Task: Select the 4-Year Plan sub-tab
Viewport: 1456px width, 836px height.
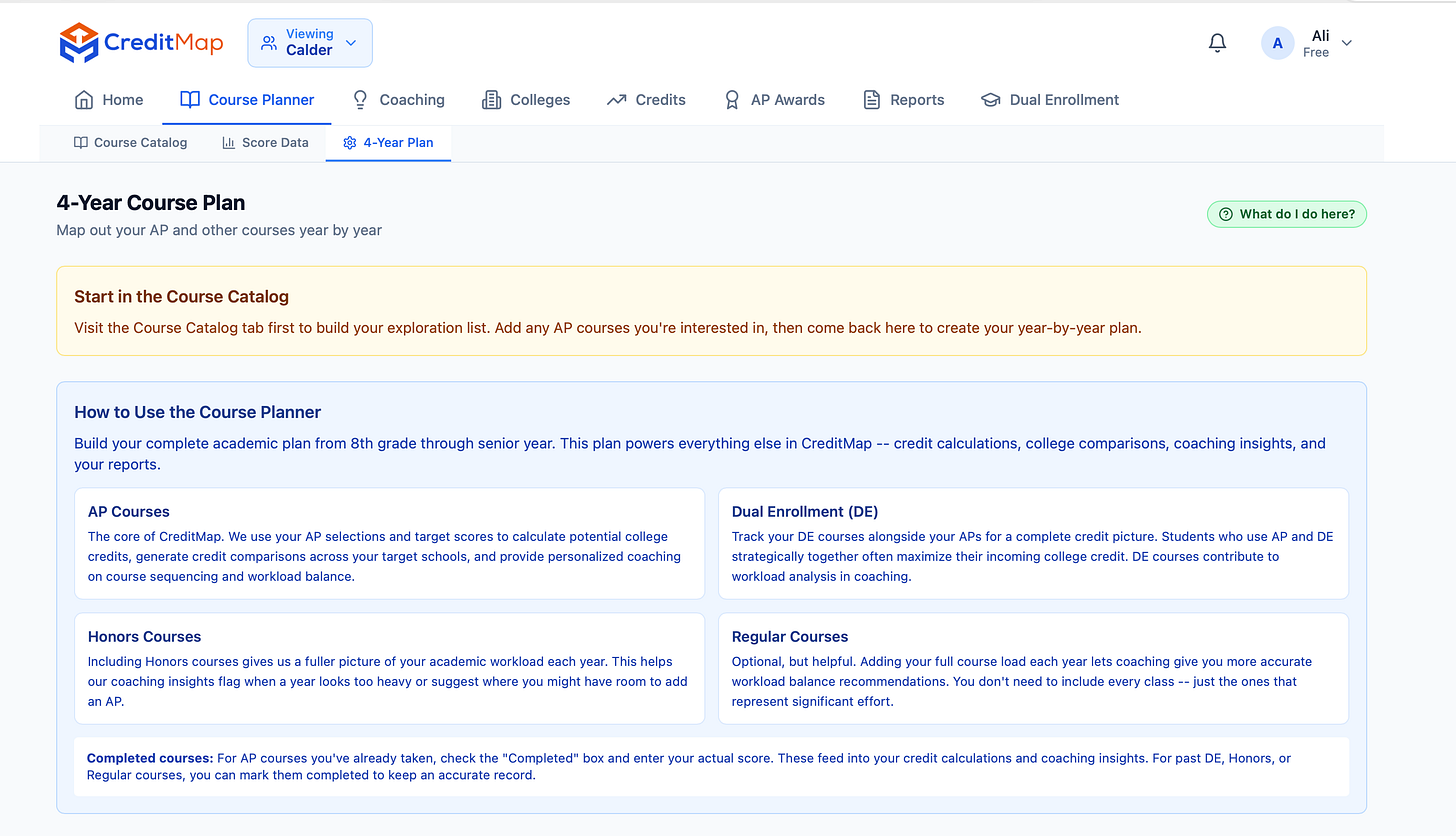Action: 388,143
